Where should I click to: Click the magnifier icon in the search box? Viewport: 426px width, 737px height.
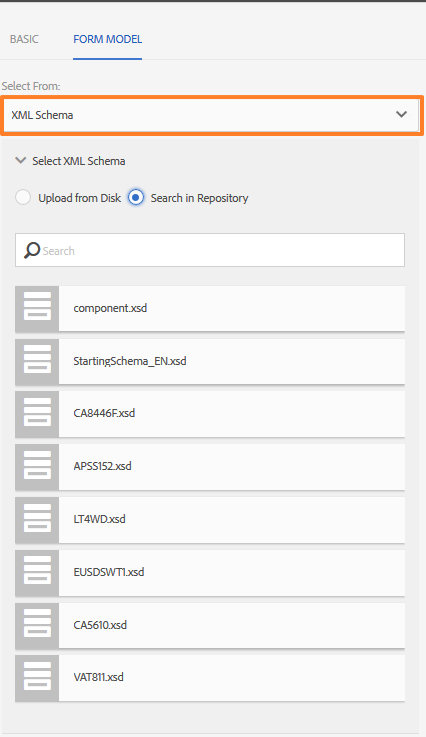click(x=32, y=250)
